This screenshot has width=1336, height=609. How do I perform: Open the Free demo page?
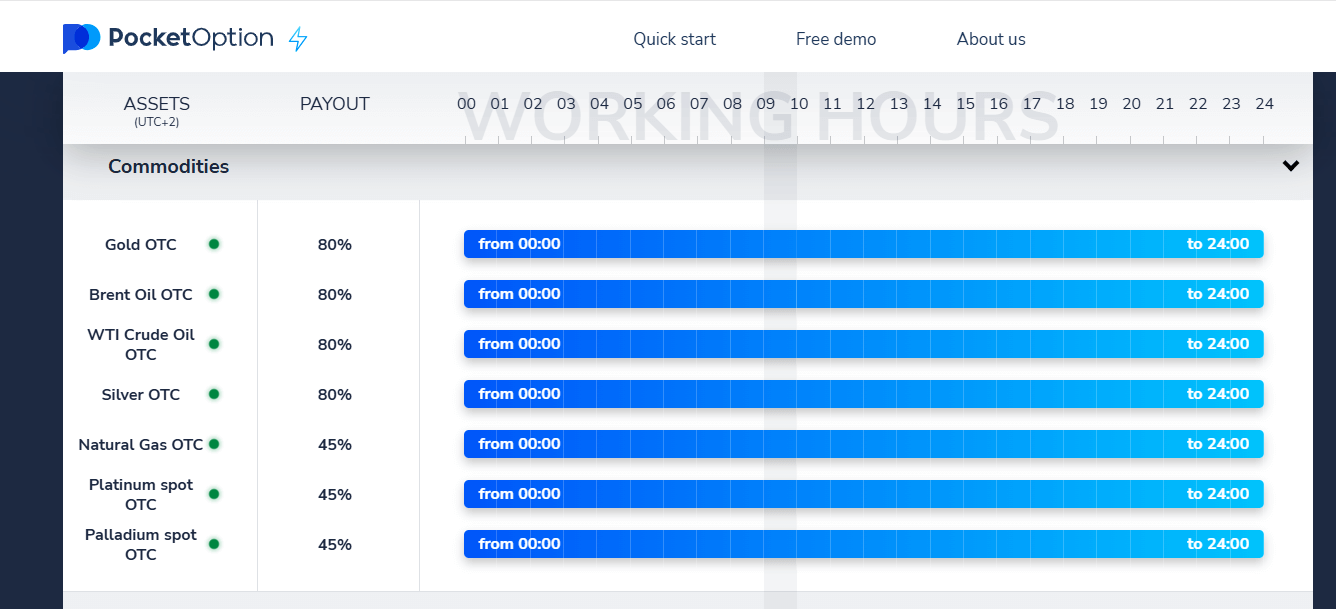click(x=836, y=39)
